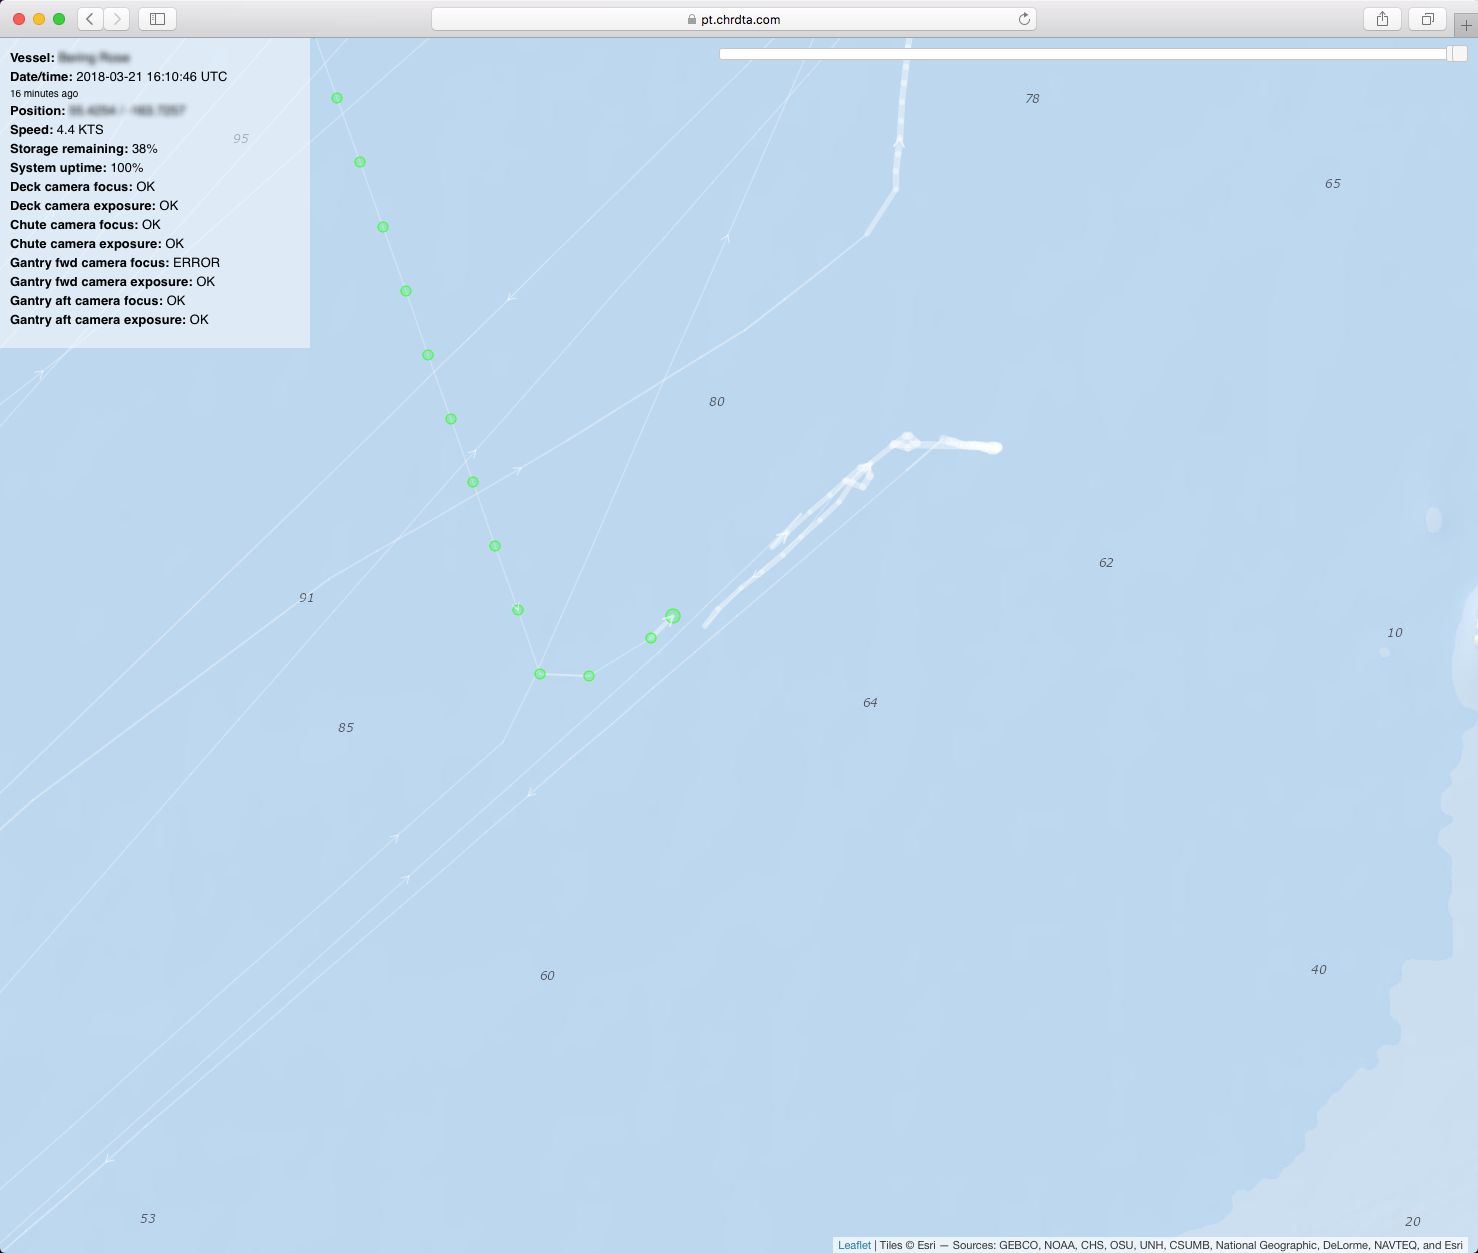Select the green marker at the track's sharp corner

point(540,674)
